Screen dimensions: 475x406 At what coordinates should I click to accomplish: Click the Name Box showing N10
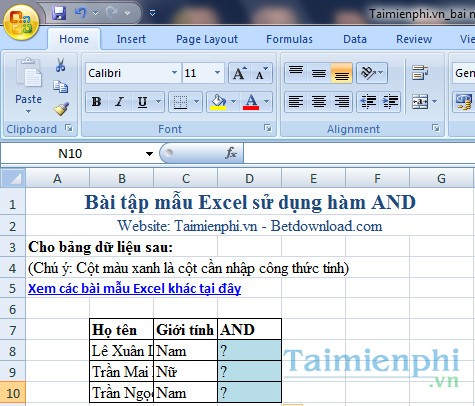pos(70,154)
